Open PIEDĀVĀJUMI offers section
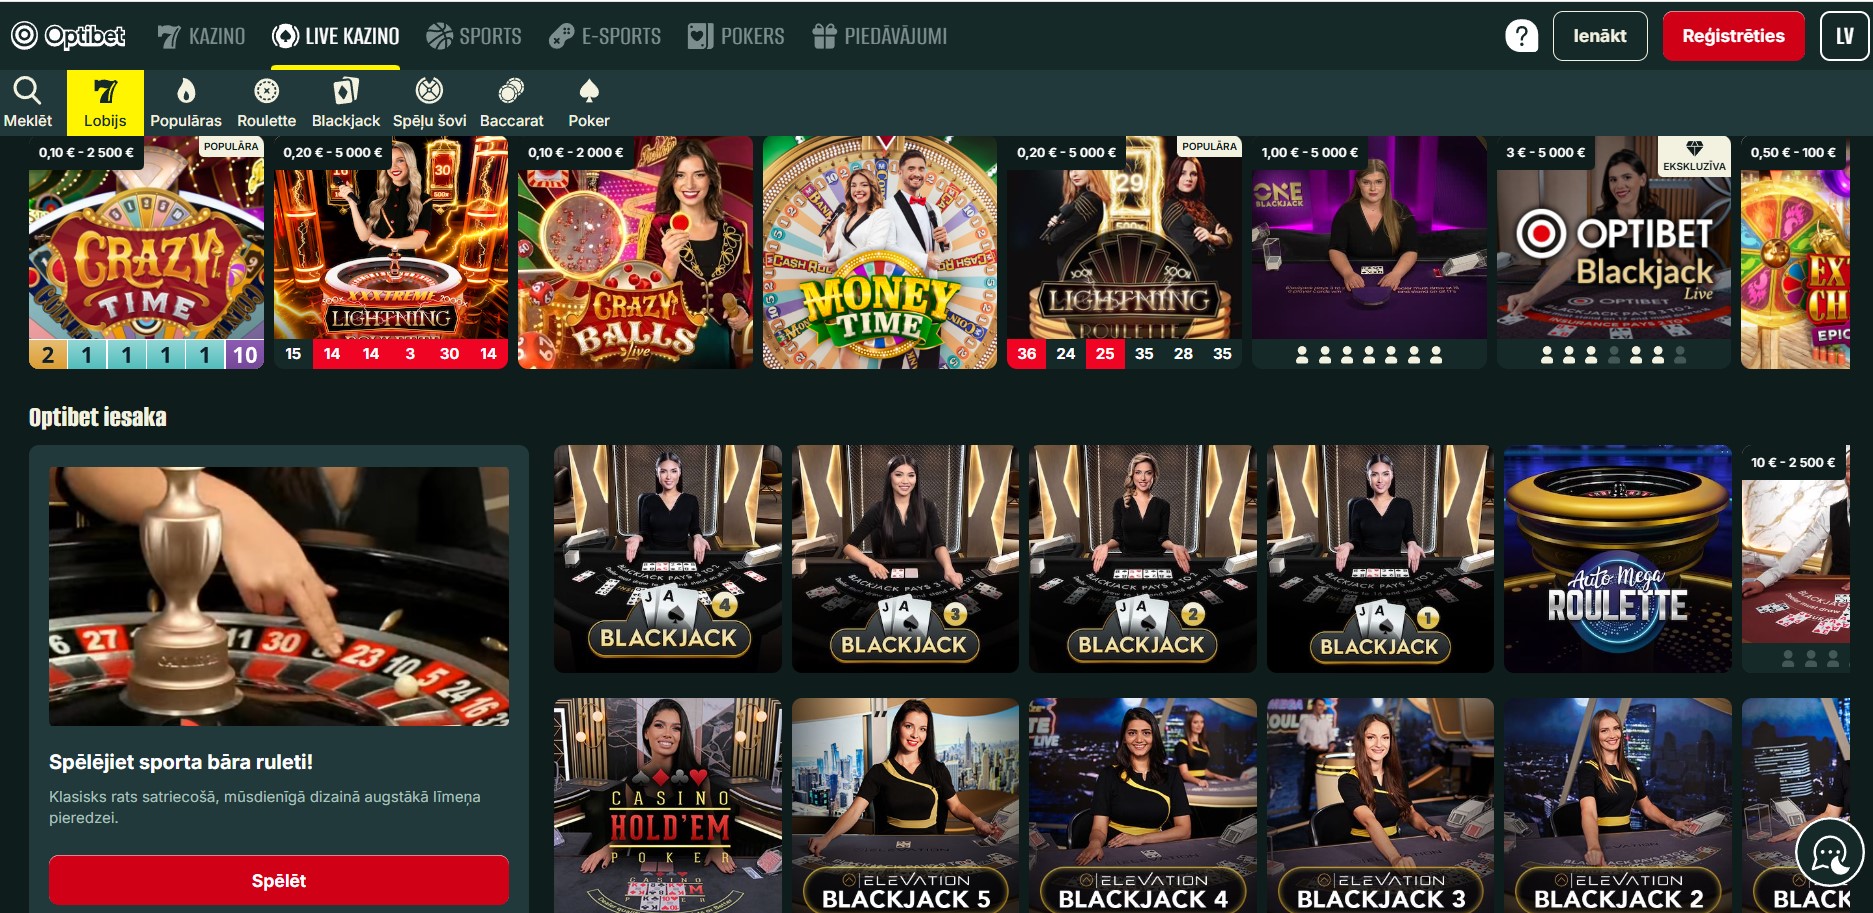 [879, 36]
